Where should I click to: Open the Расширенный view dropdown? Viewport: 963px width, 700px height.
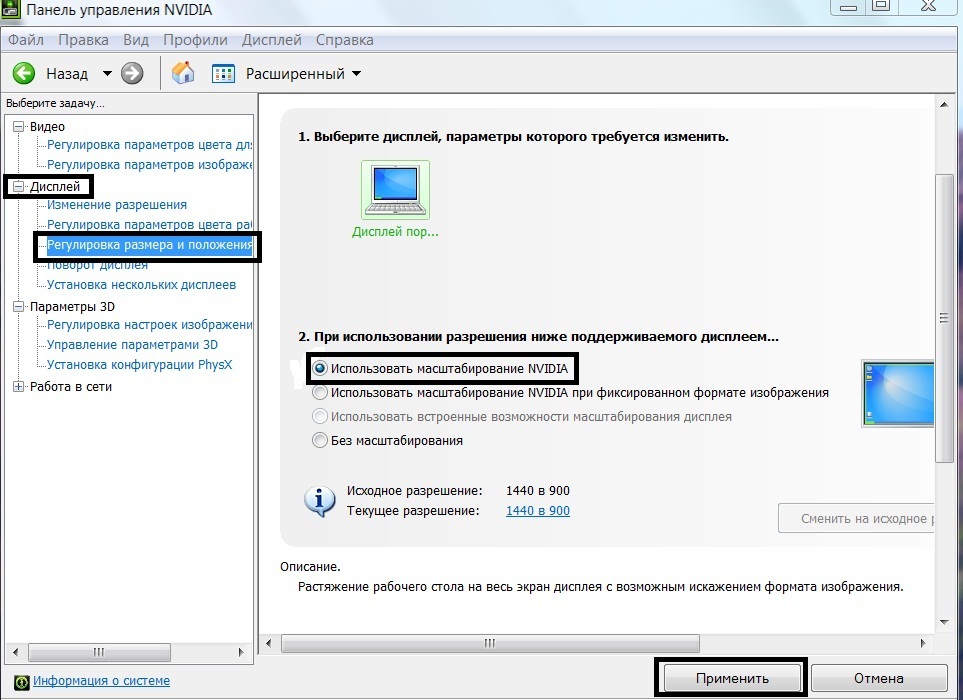356,74
